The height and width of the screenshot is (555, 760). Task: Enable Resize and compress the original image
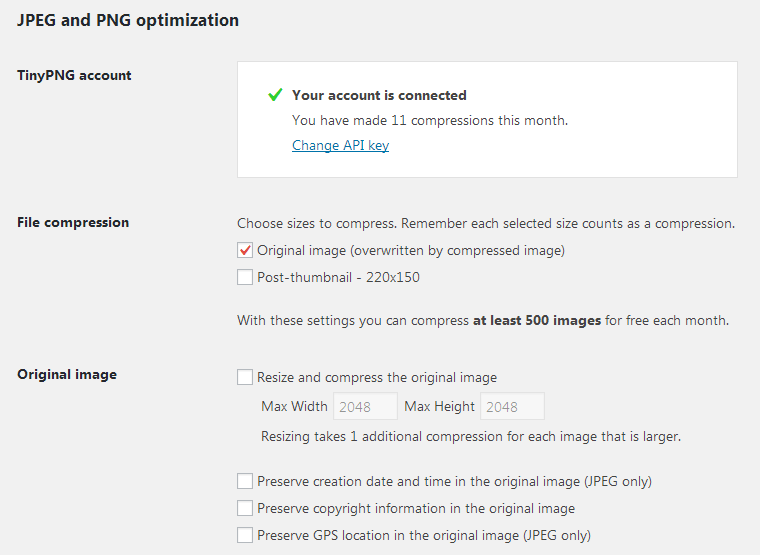click(x=245, y=377)
